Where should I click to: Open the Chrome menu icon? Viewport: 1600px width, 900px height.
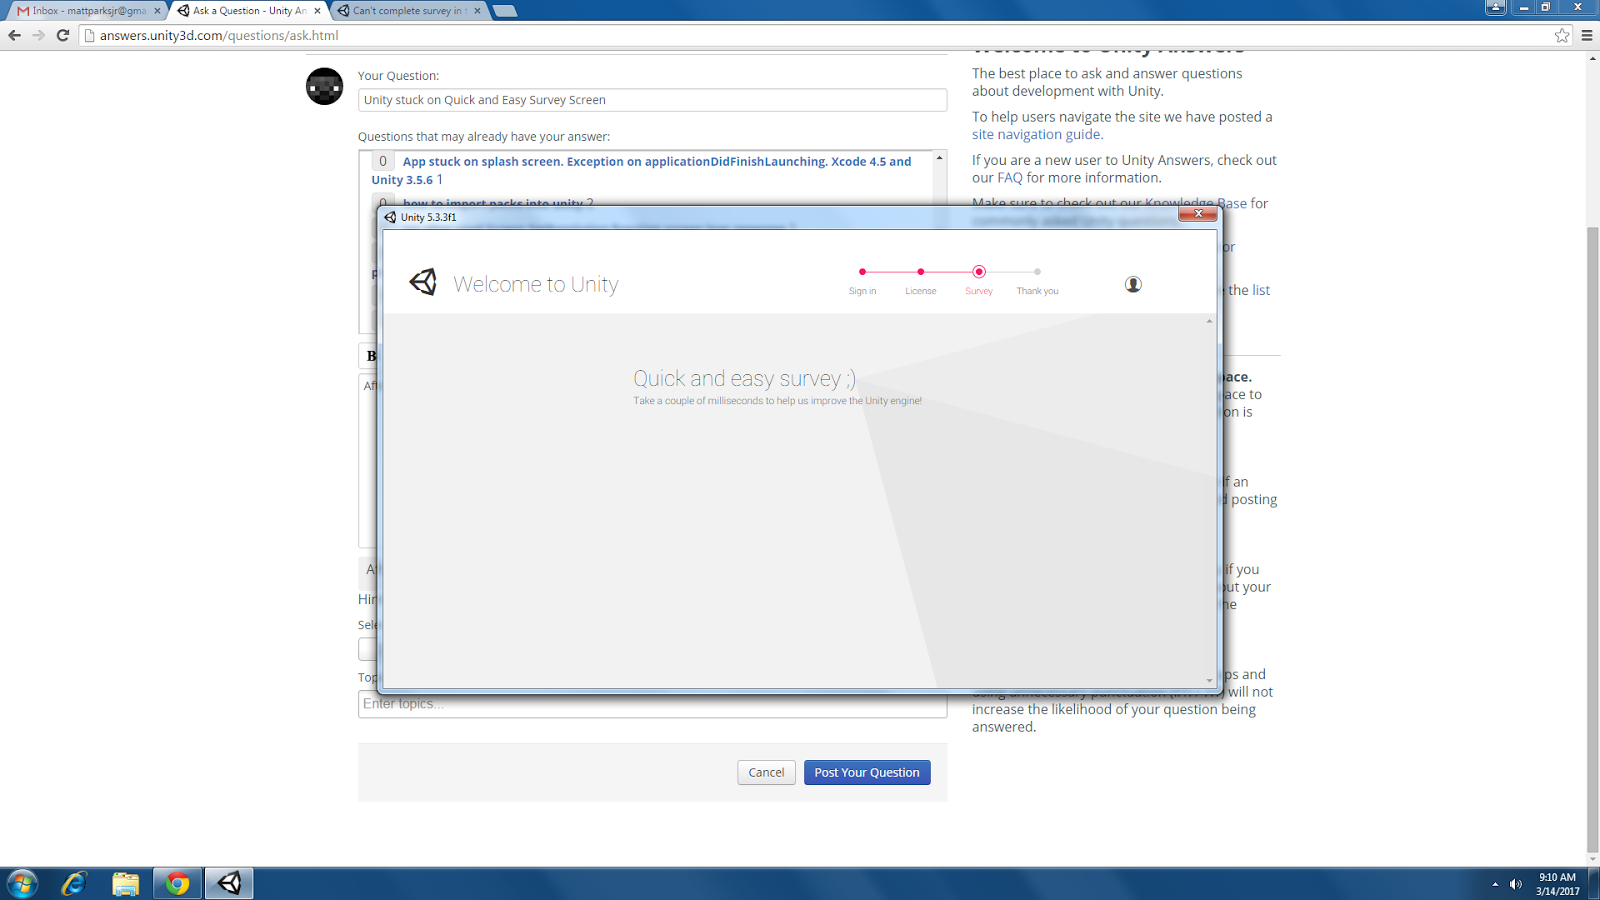pyautogui.click(x=1587, y=35)
